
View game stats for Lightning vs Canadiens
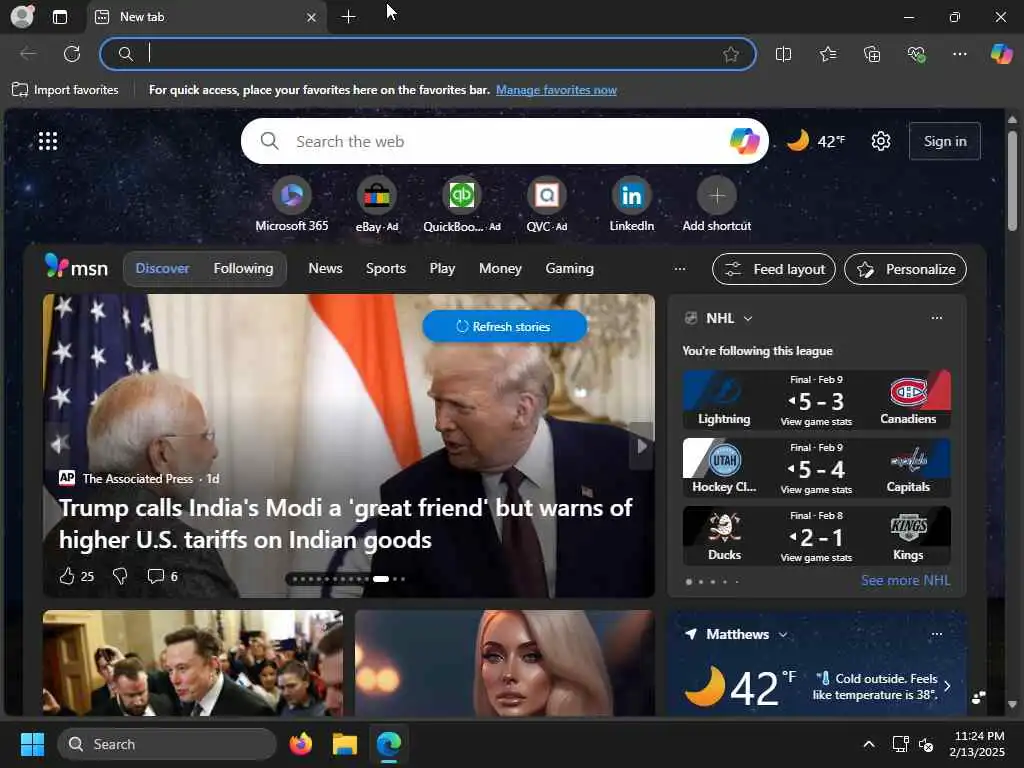[x=816, y=422]
